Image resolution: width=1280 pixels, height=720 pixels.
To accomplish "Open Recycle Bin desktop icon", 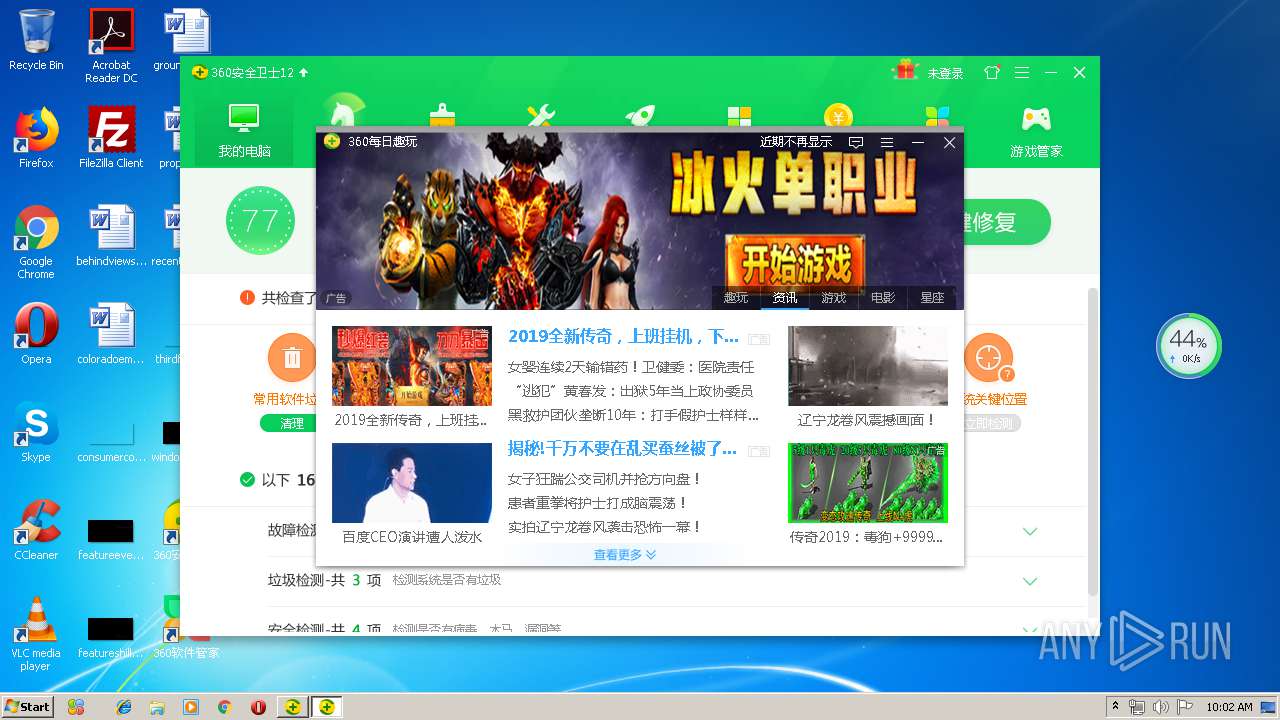I will coord(36,40).
